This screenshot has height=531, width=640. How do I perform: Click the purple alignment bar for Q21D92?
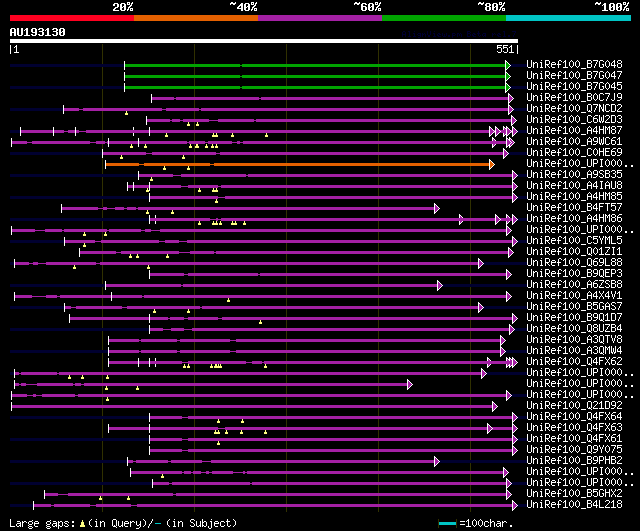click(x=254, y=407)
